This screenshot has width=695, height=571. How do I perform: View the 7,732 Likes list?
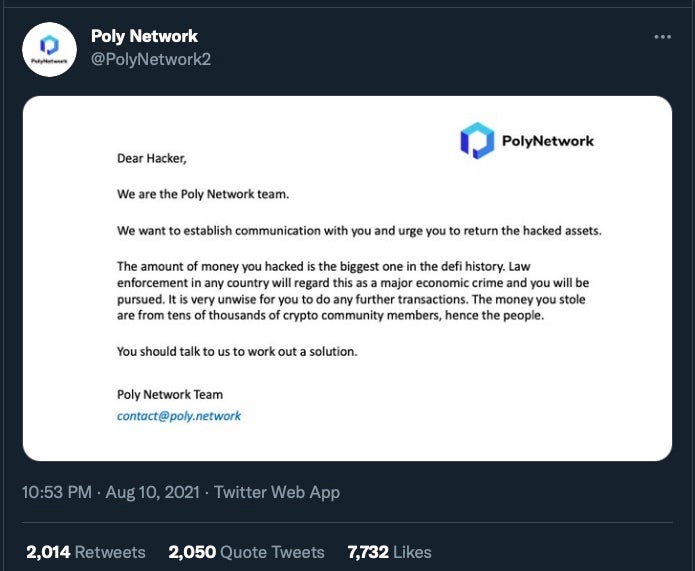click(389, 552)
